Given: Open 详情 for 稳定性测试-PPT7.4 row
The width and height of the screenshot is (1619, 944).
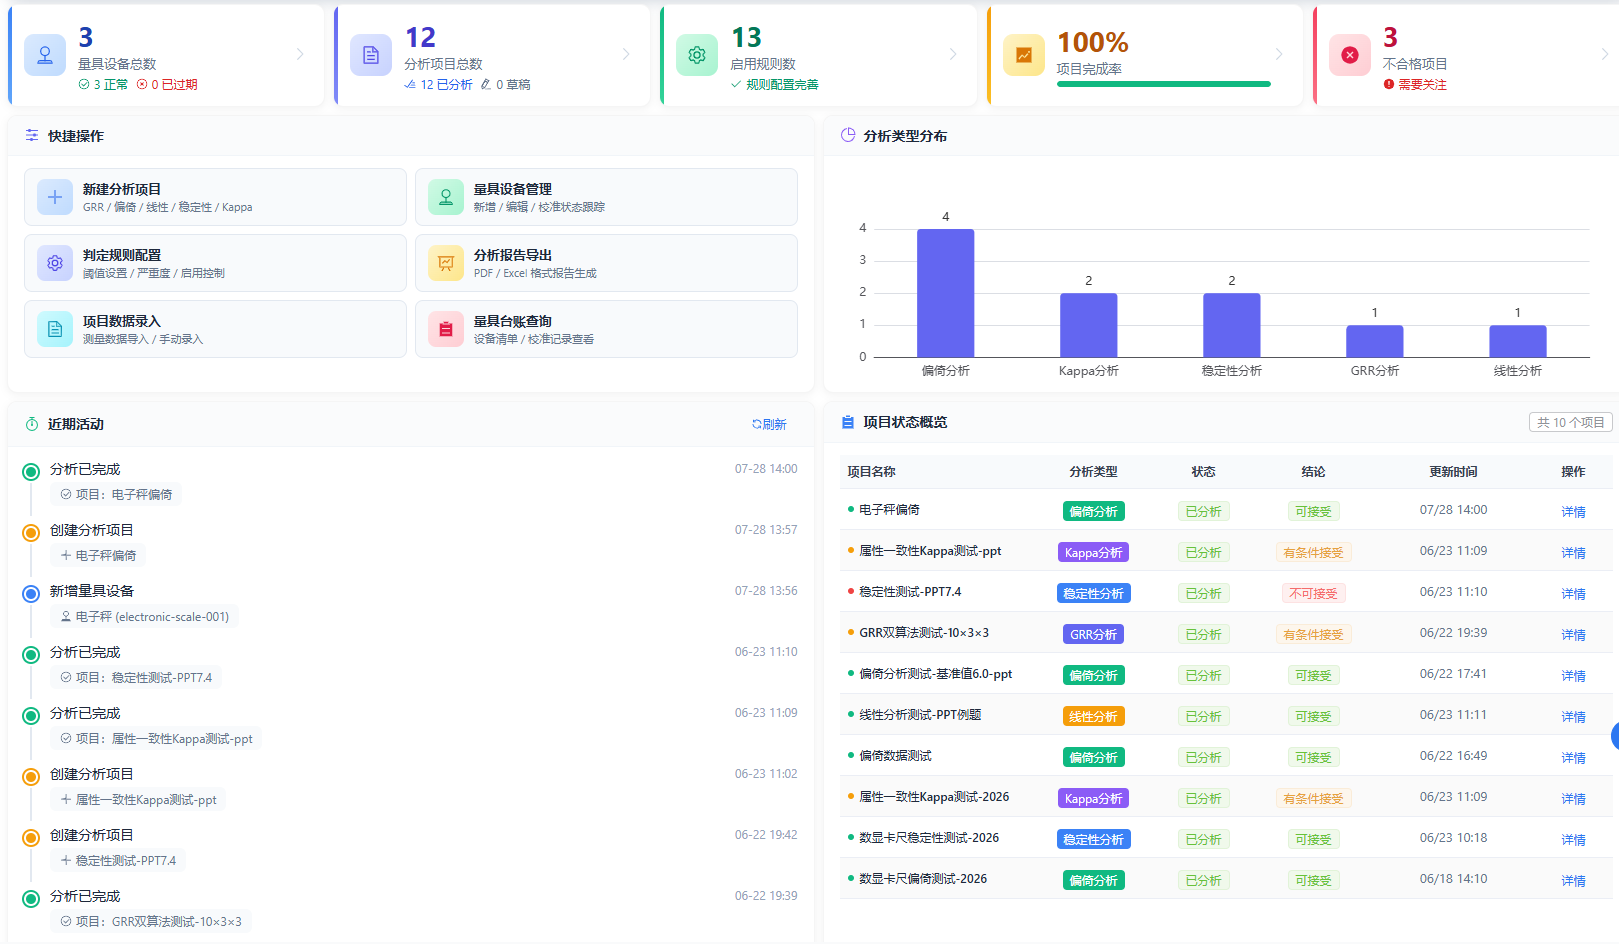Looking at the screenshot, I should tap(1573, 594).
